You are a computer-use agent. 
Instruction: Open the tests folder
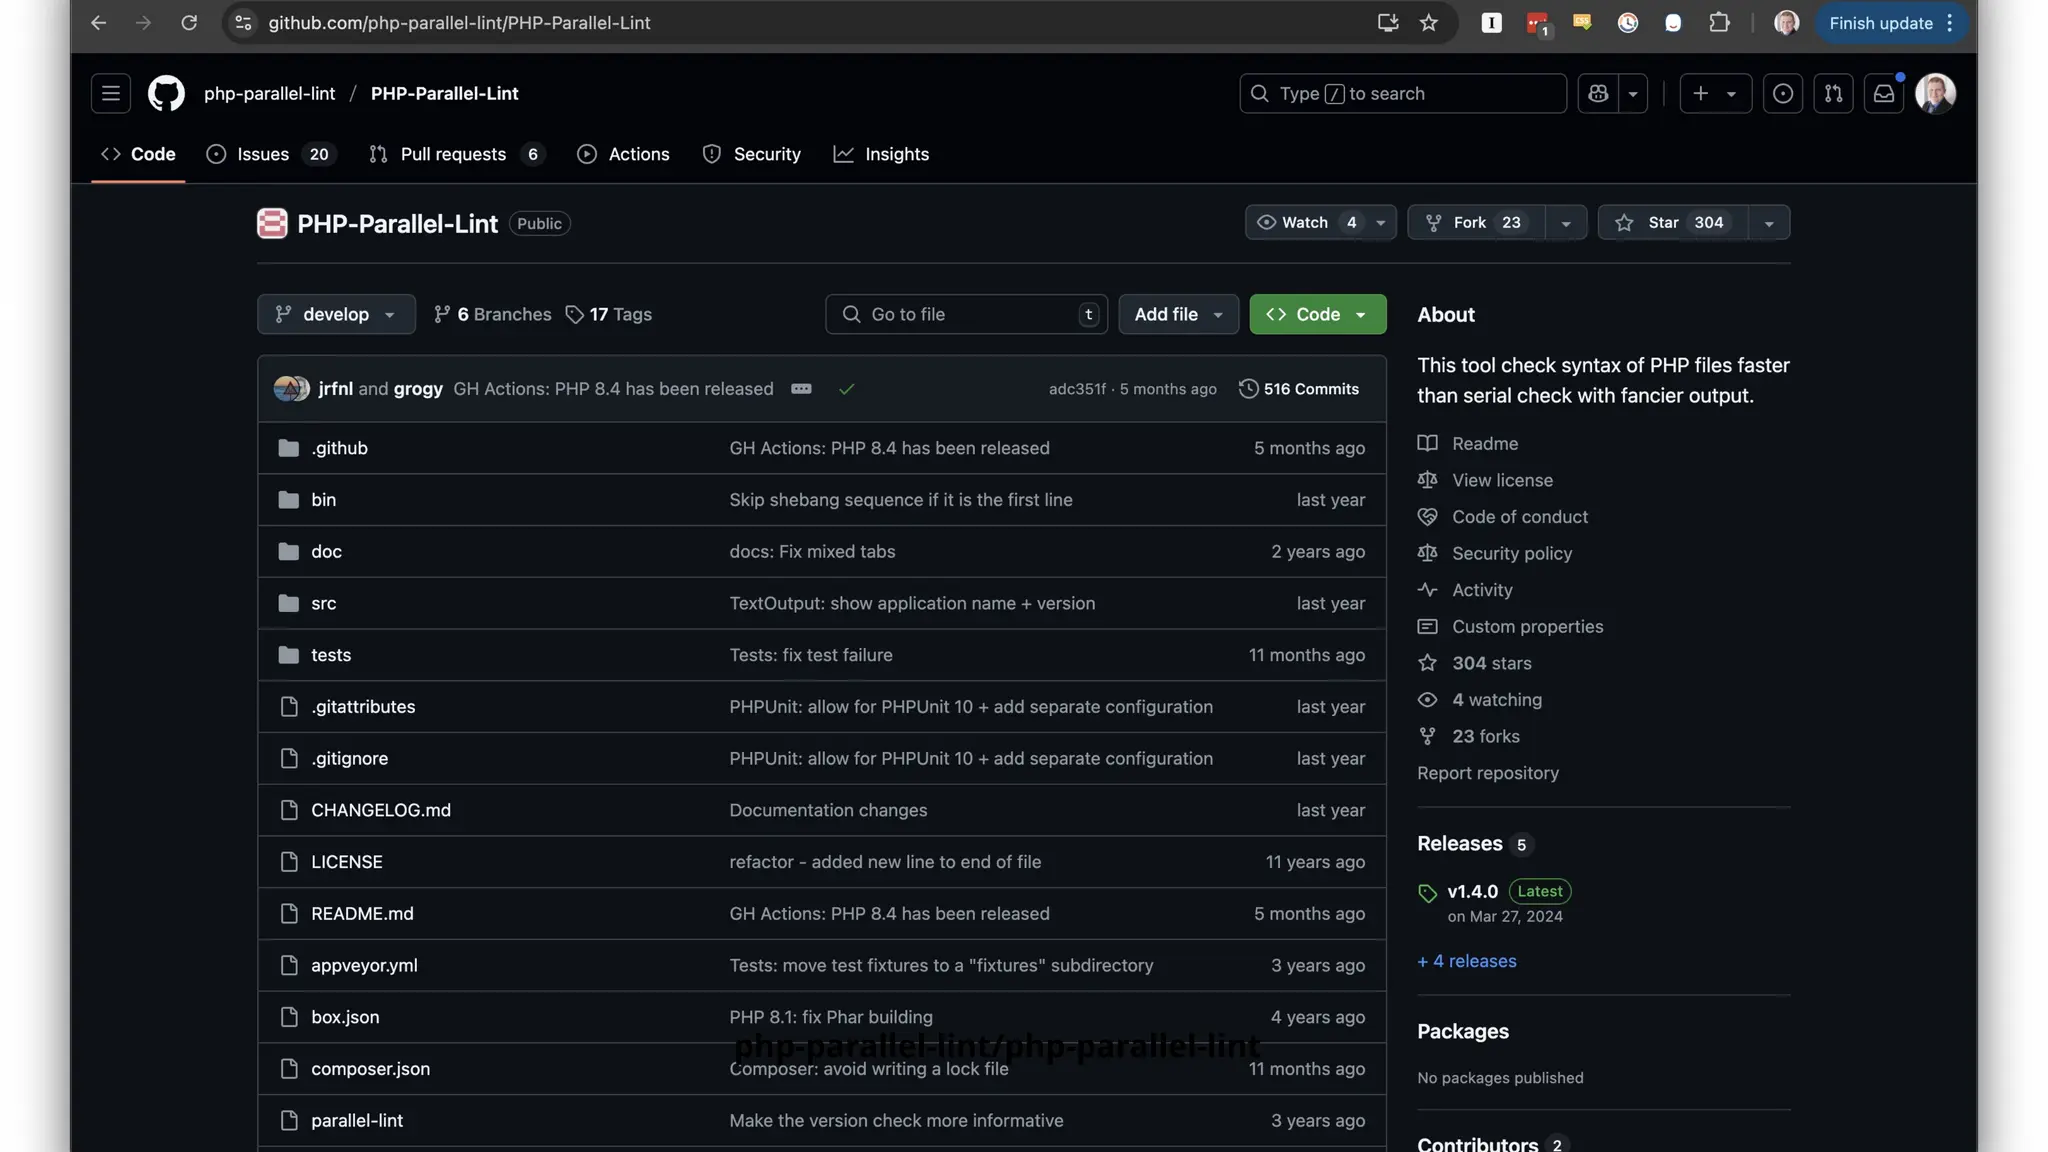click(331, 655)
